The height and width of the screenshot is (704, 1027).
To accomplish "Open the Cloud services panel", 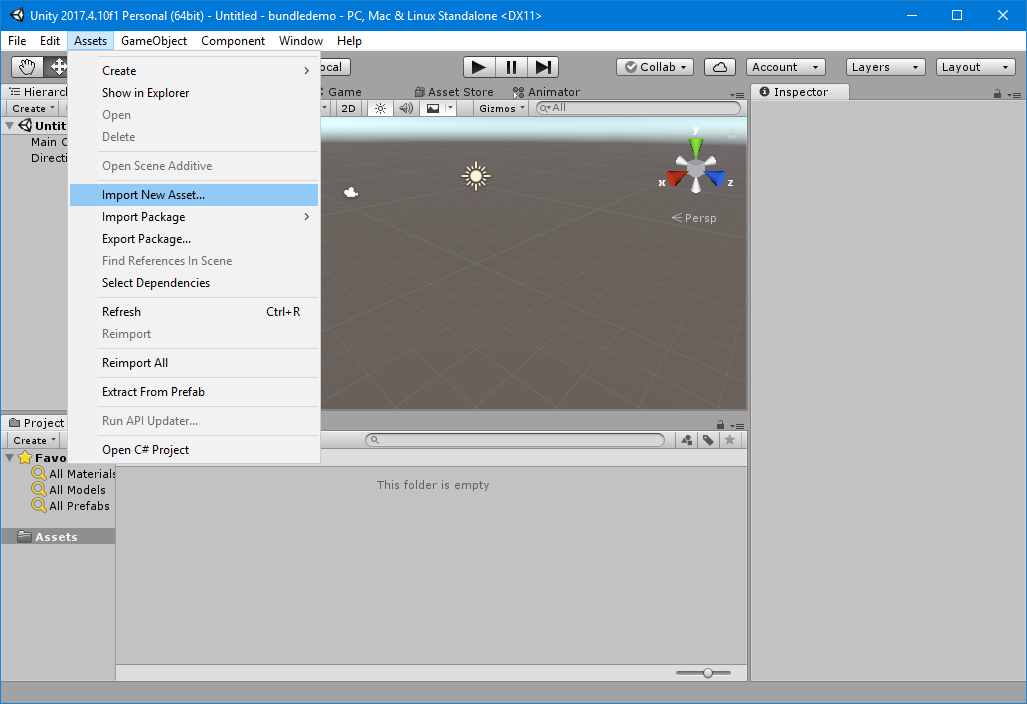I will pyautogui.click(x=719, y=67).
